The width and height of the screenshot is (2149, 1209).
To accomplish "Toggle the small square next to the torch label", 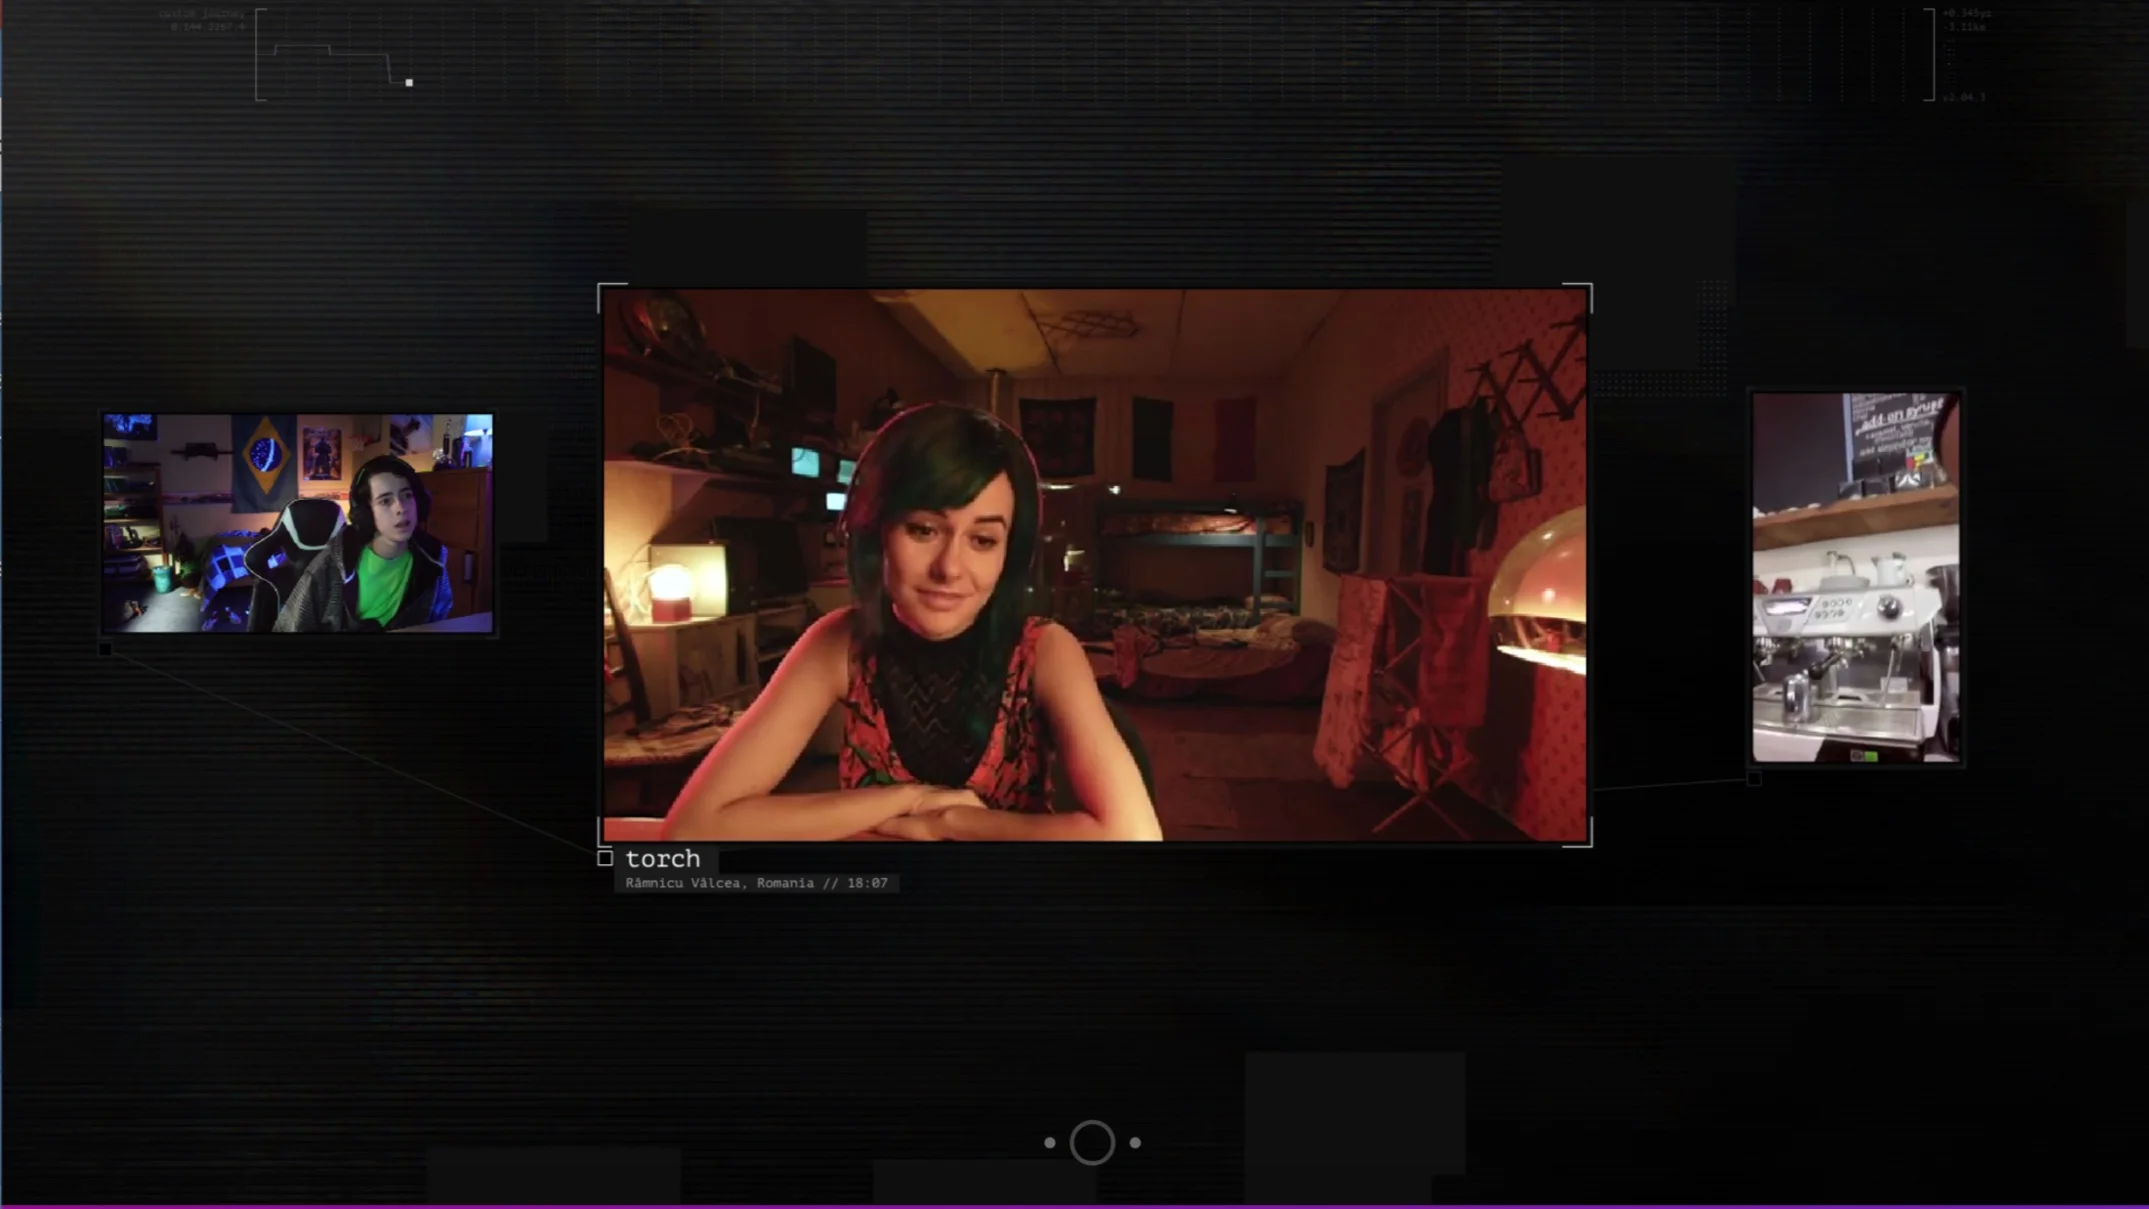I will [606, 858].
